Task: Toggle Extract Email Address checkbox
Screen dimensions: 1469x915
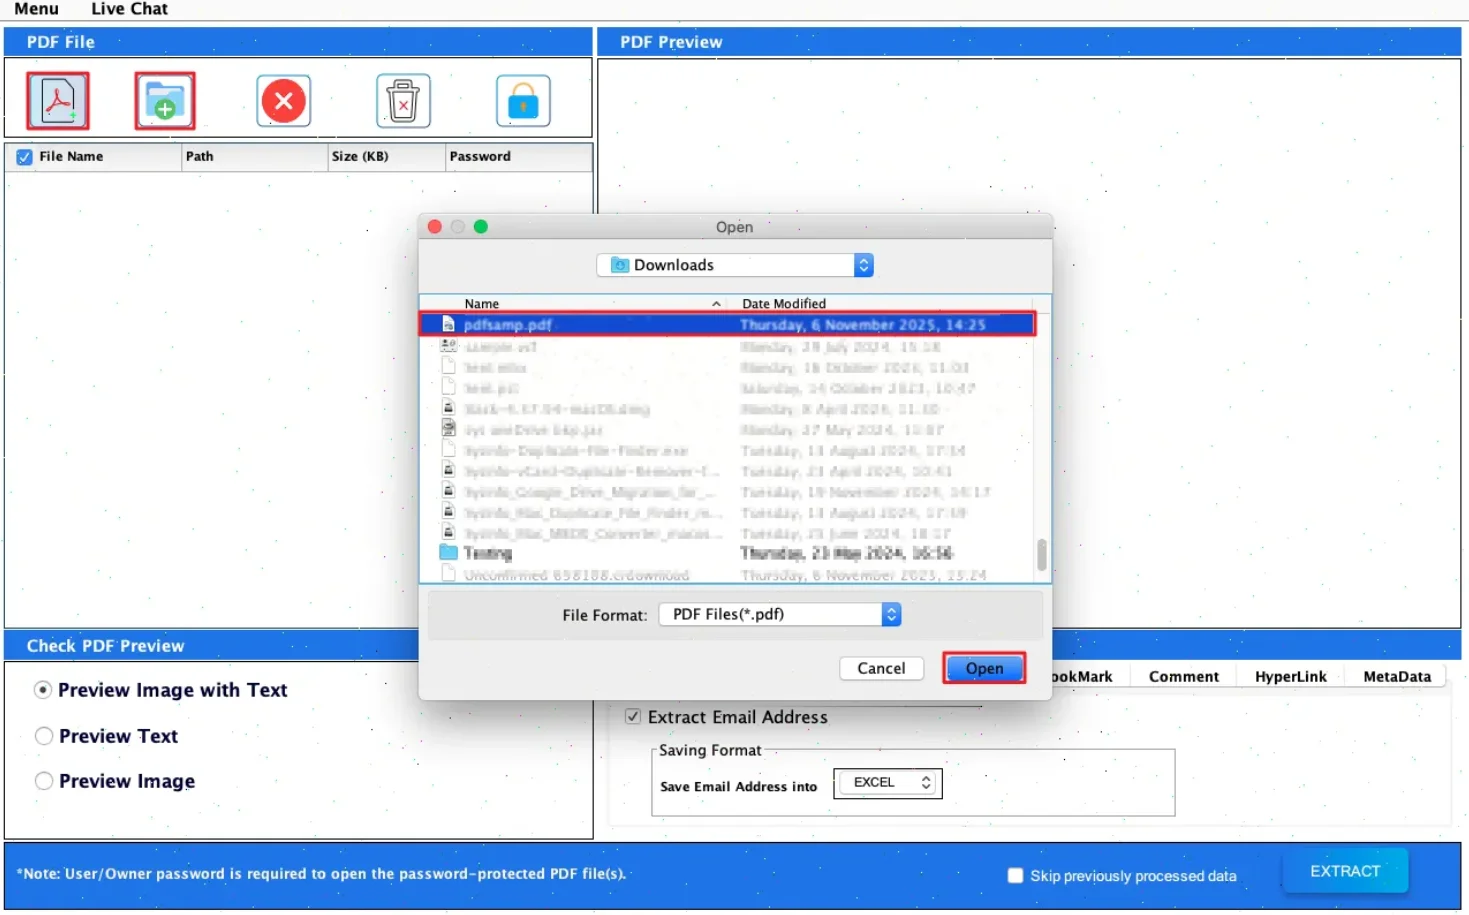Action: pos(633,717)
